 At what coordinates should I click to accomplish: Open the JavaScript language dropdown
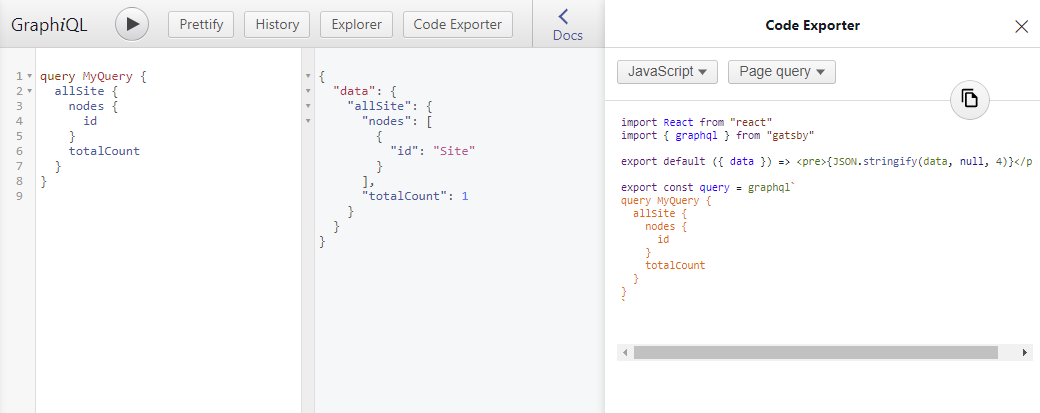pyautogui.click(x=667, y=72)
